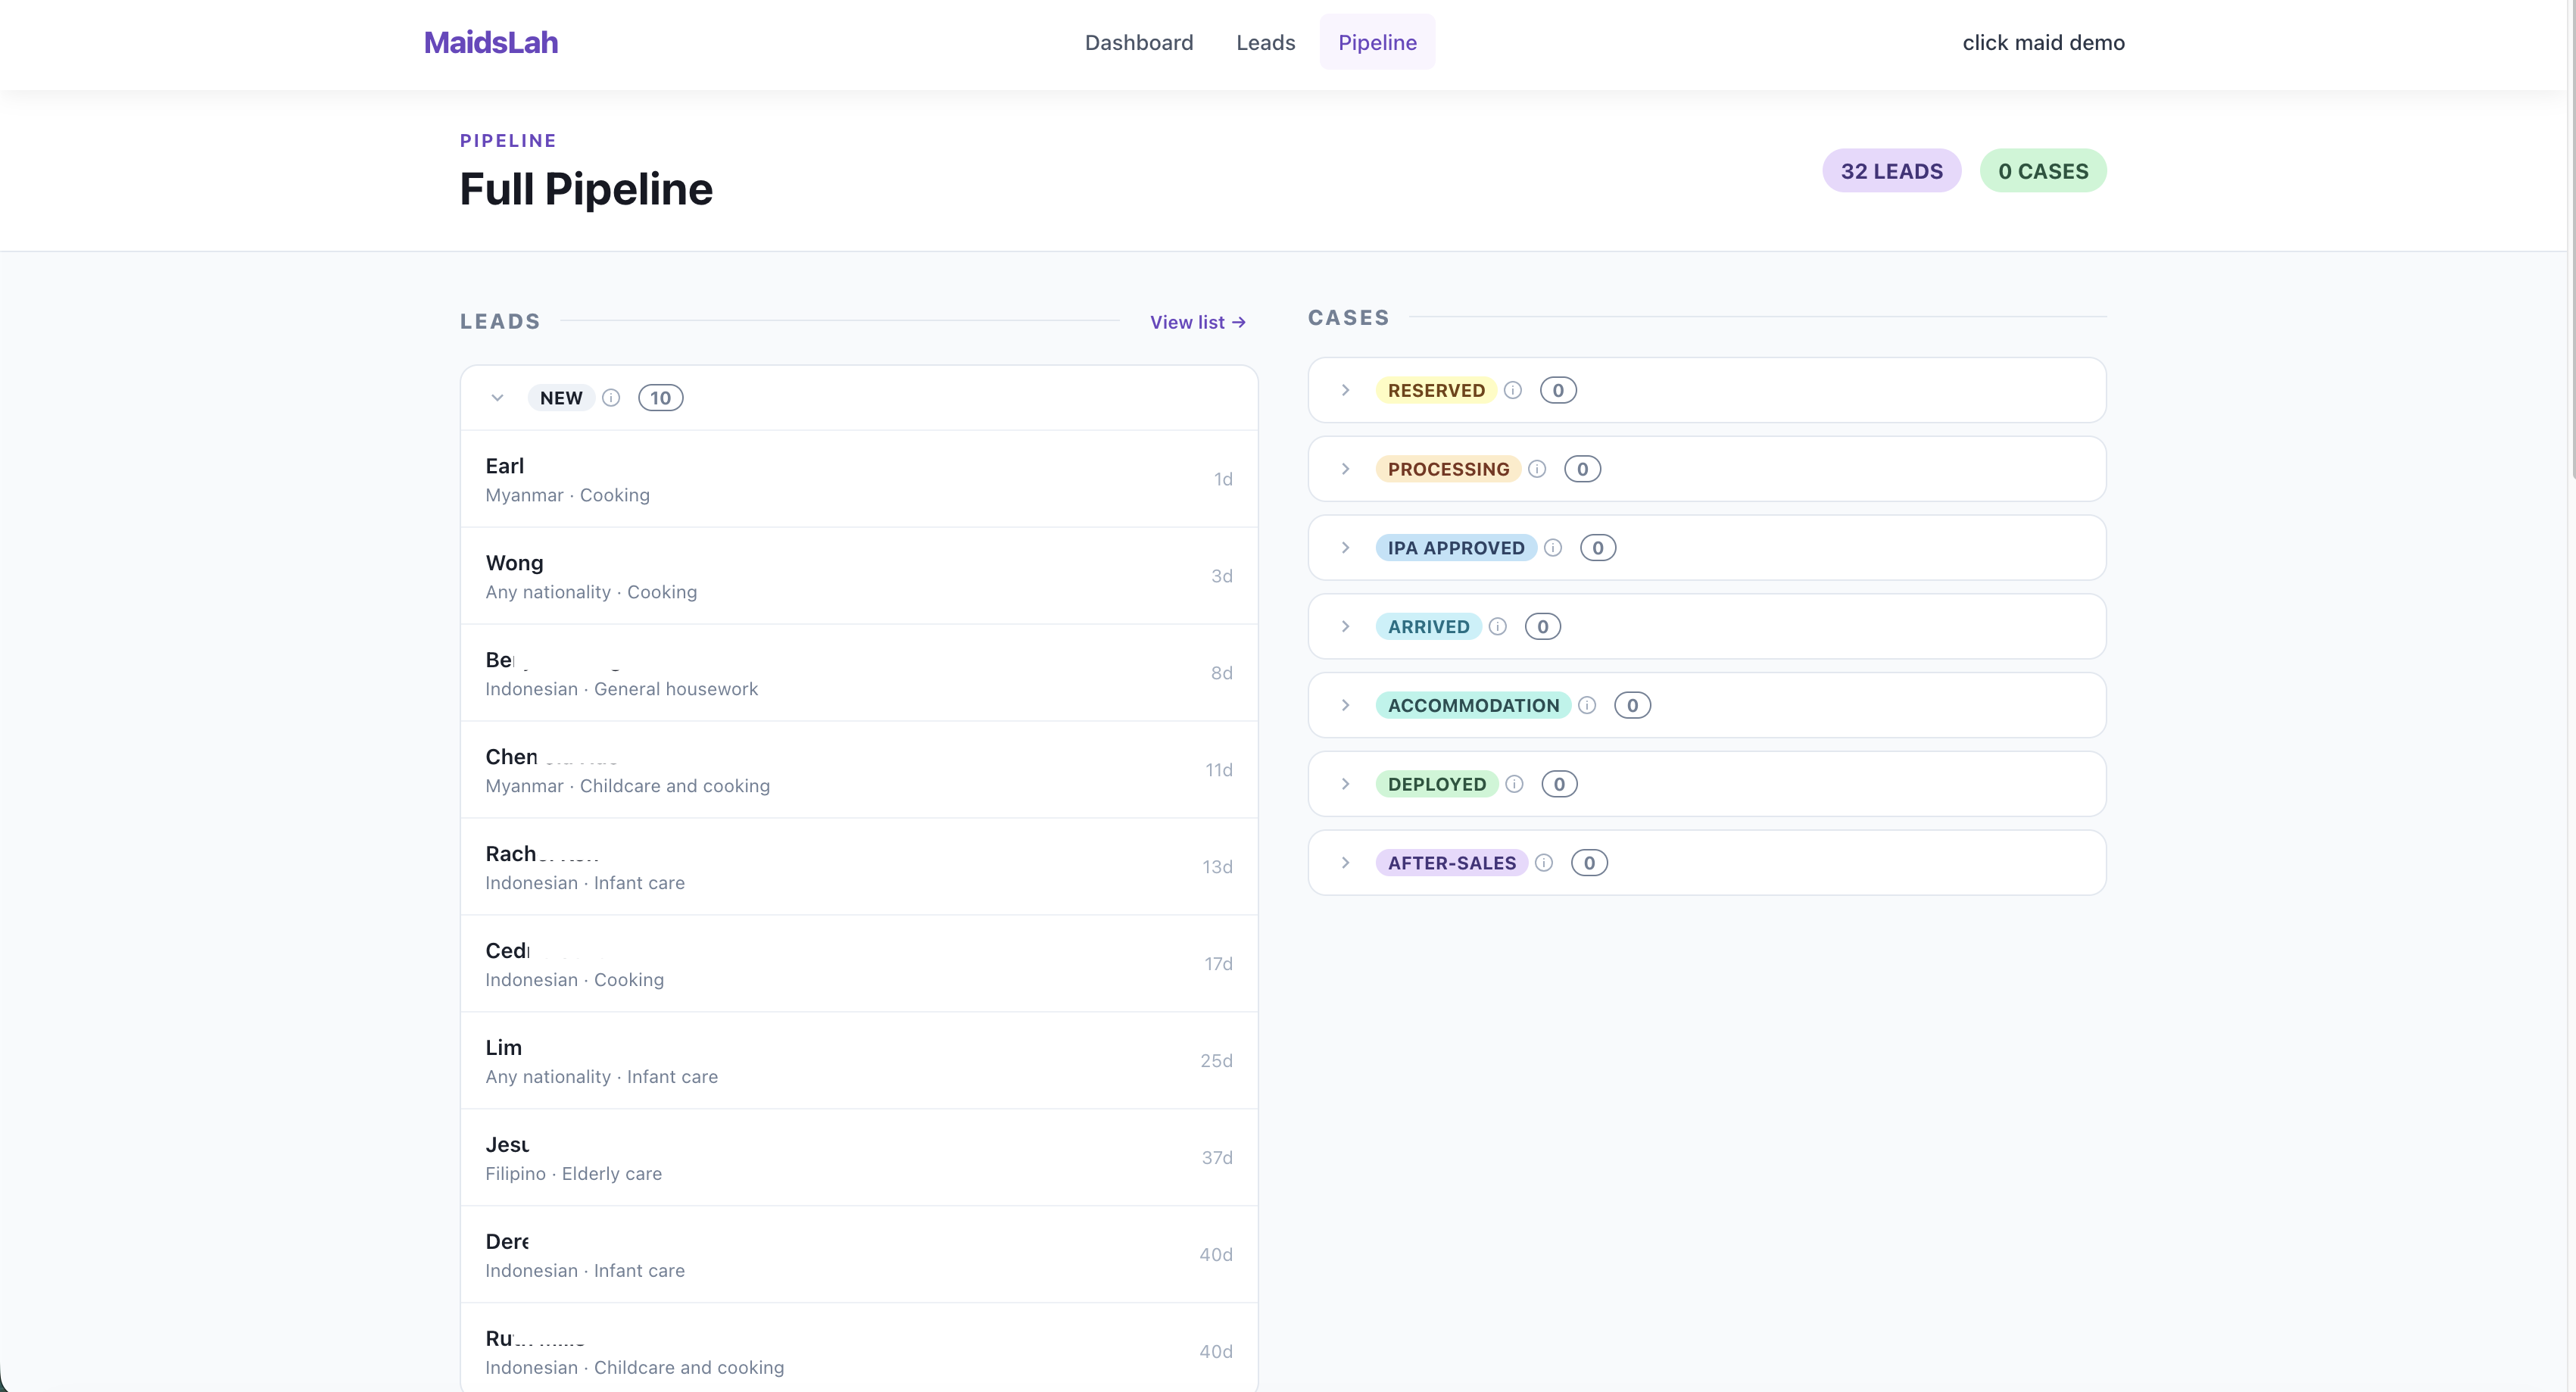Open the Indonesian General housework lead

(859, 673)
